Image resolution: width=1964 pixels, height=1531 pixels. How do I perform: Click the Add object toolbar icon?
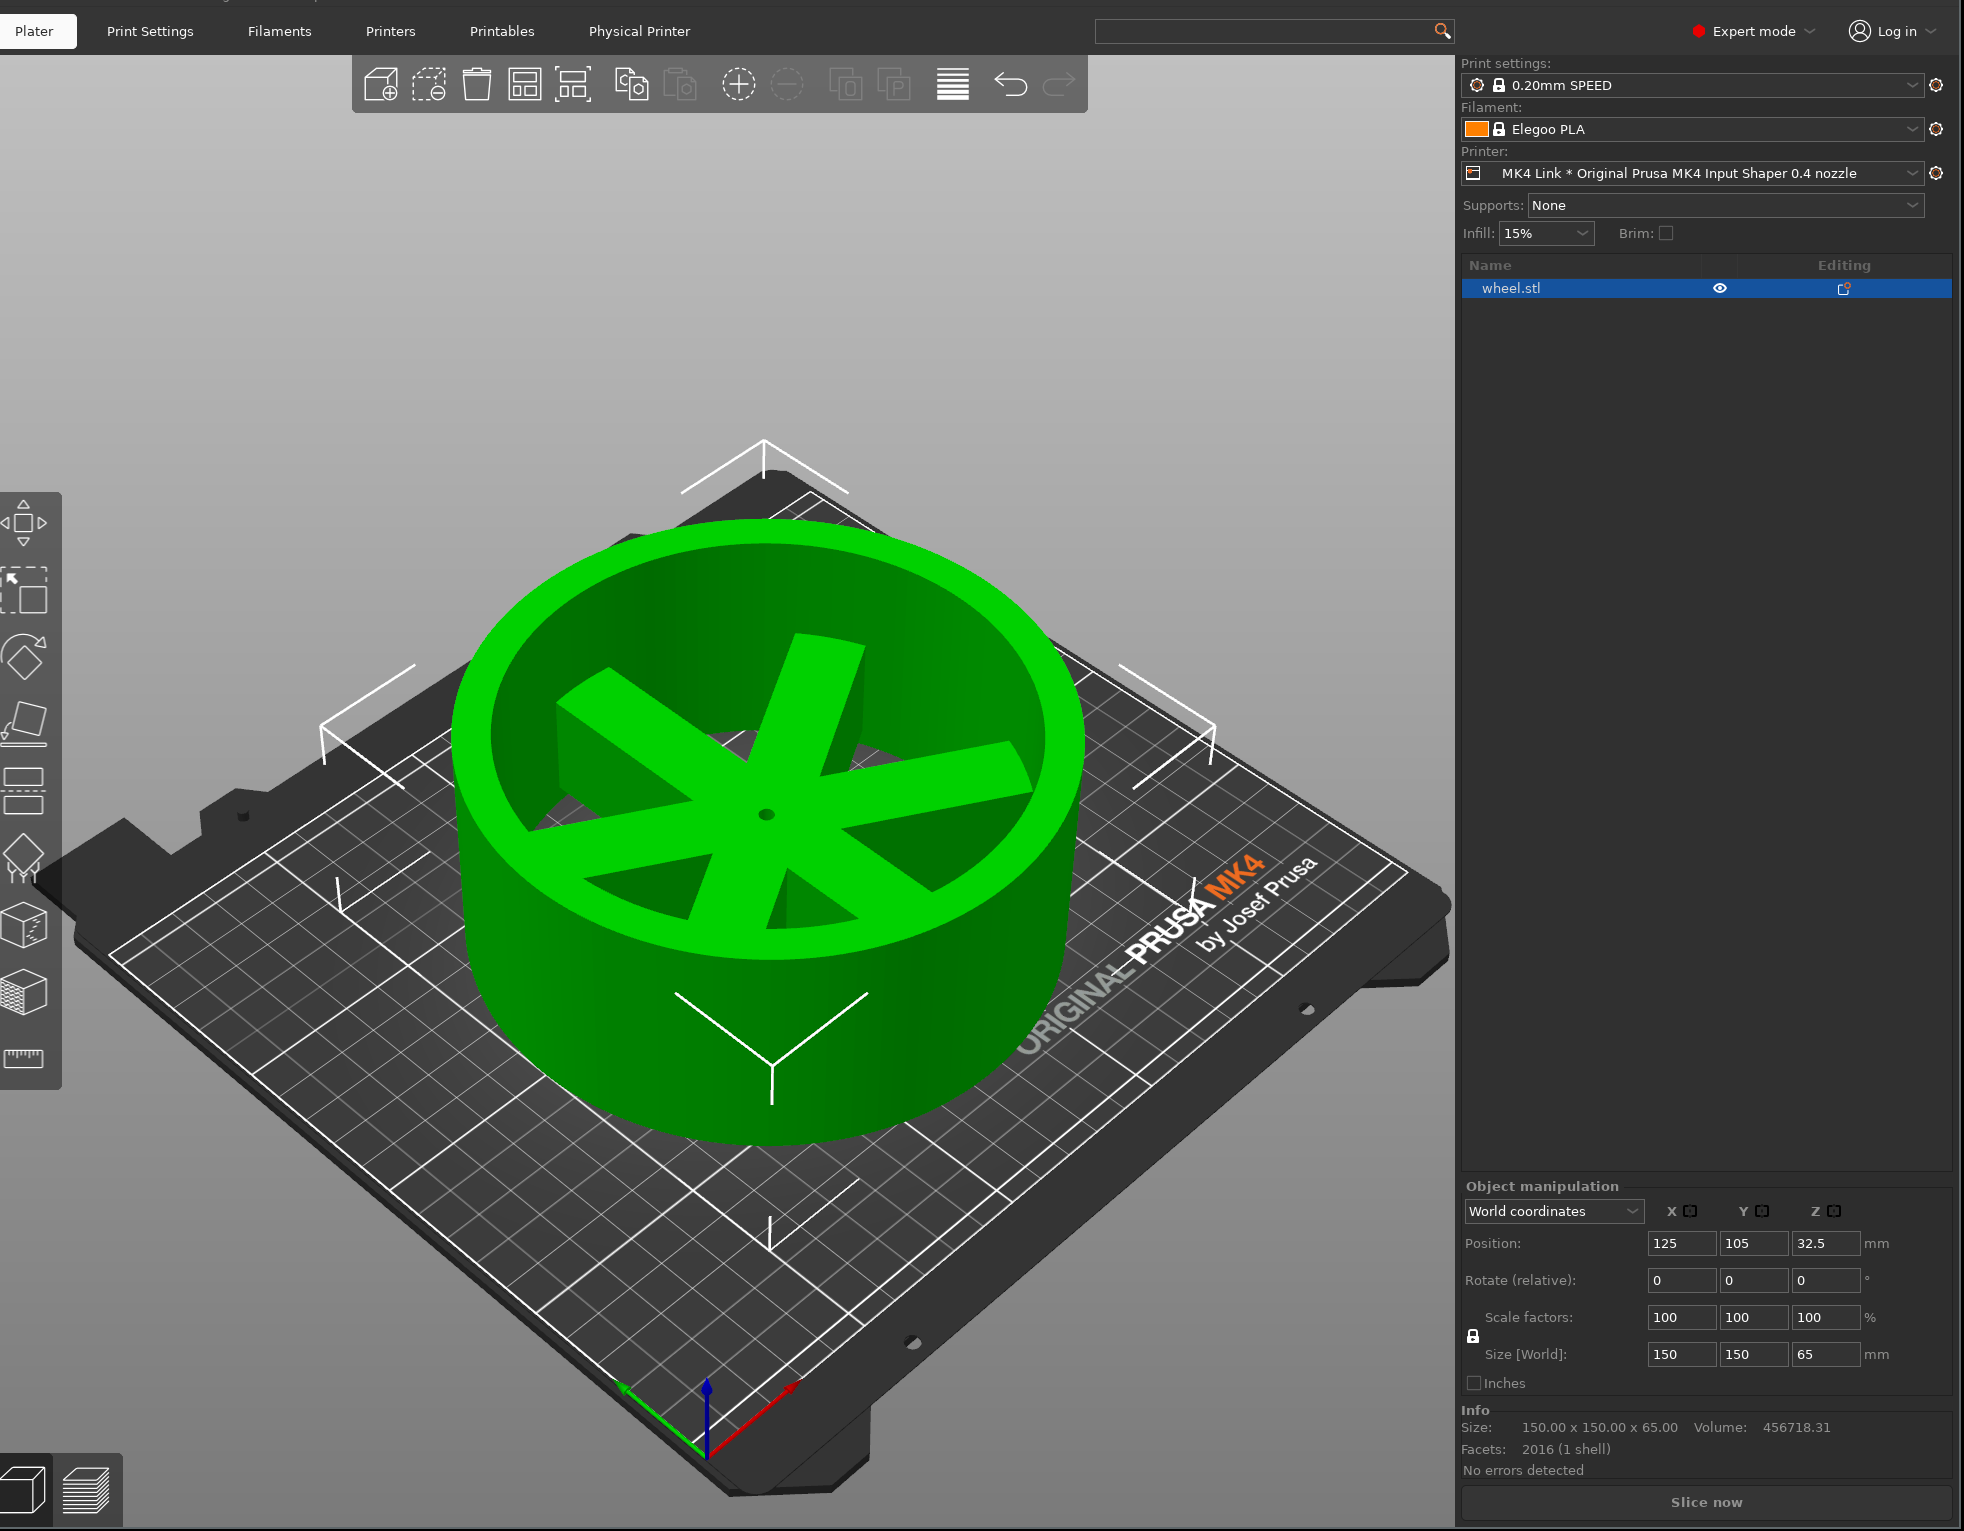tap(383, 84)
